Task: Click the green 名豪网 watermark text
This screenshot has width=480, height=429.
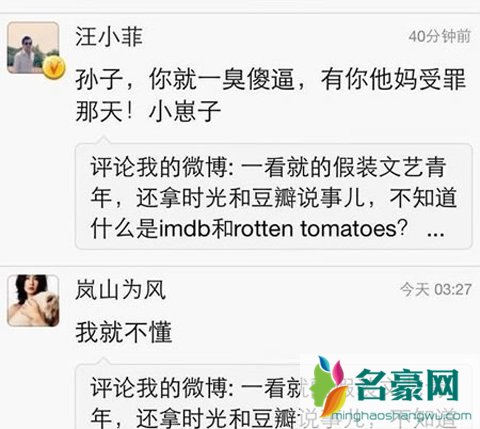Action: 406,386
